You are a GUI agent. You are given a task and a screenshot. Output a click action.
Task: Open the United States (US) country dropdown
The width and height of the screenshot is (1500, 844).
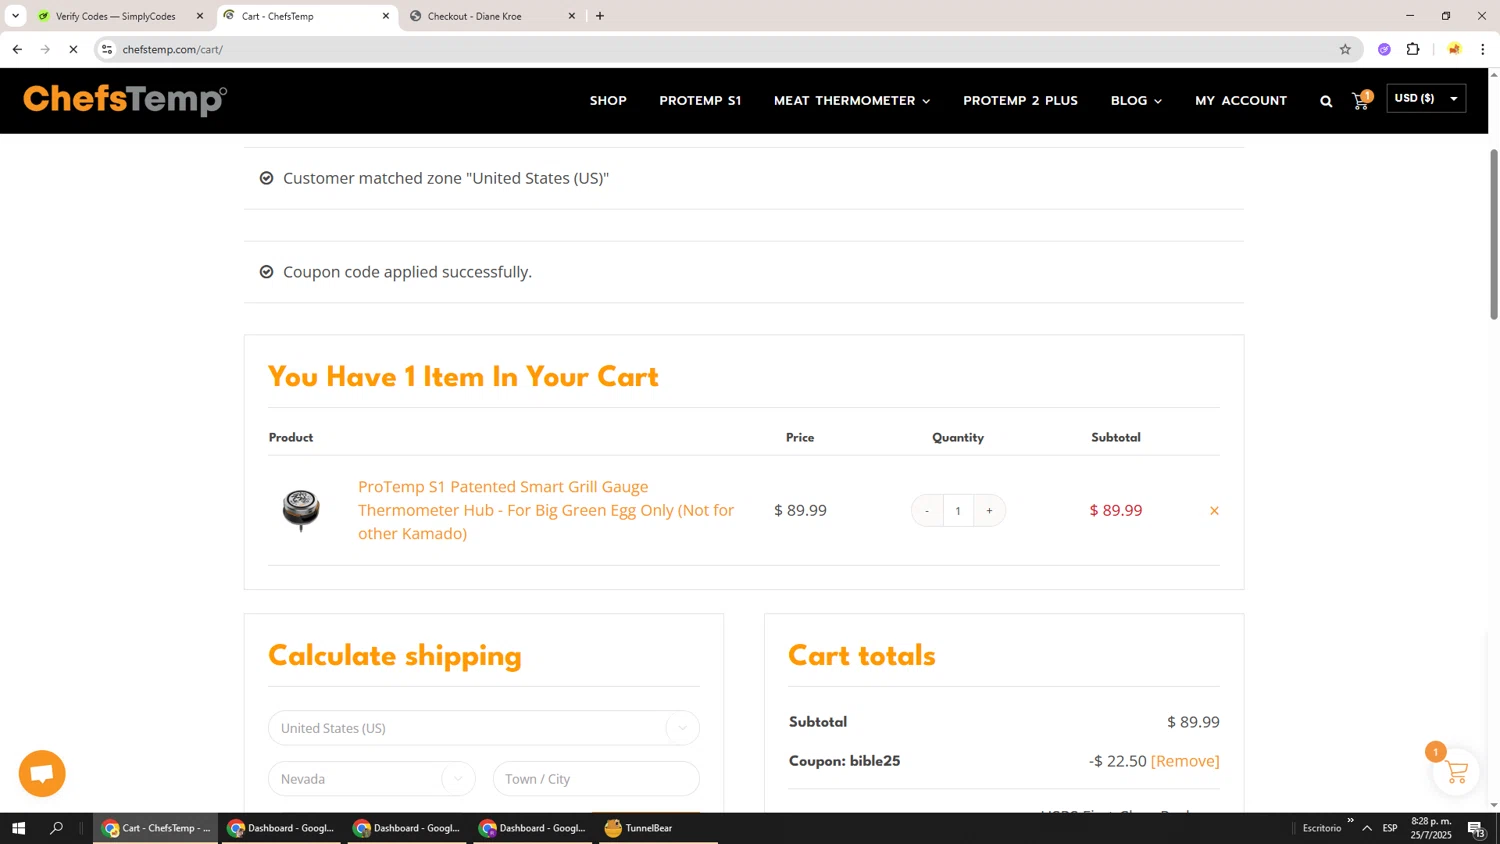point(484,728)
